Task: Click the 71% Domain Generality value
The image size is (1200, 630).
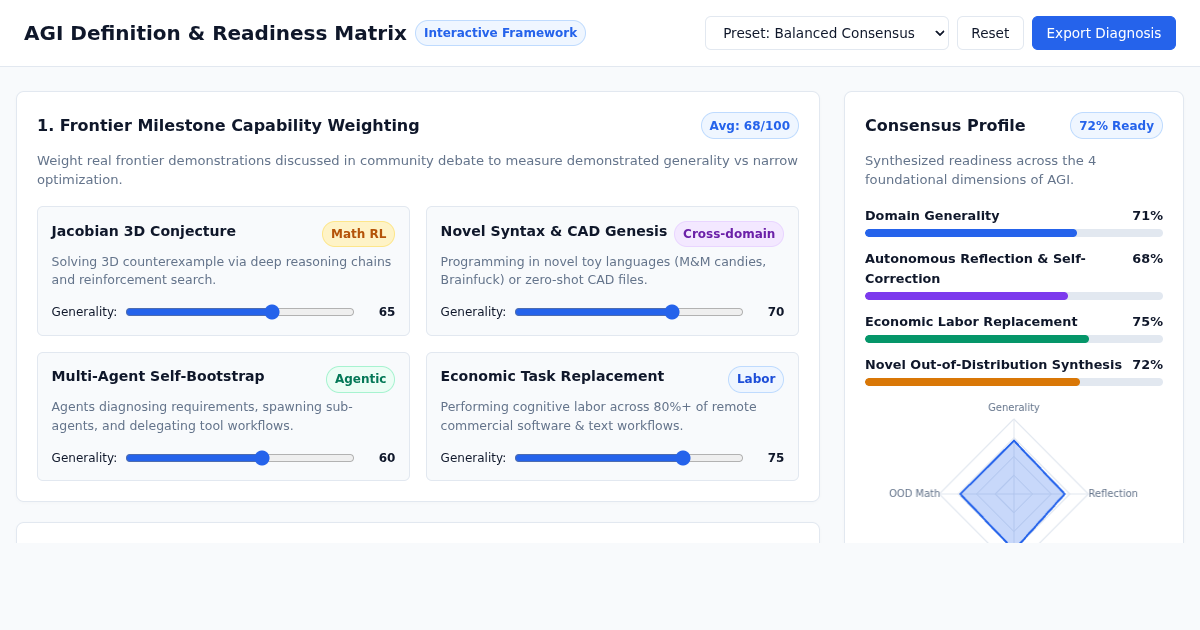Action: click(1147, 216)
